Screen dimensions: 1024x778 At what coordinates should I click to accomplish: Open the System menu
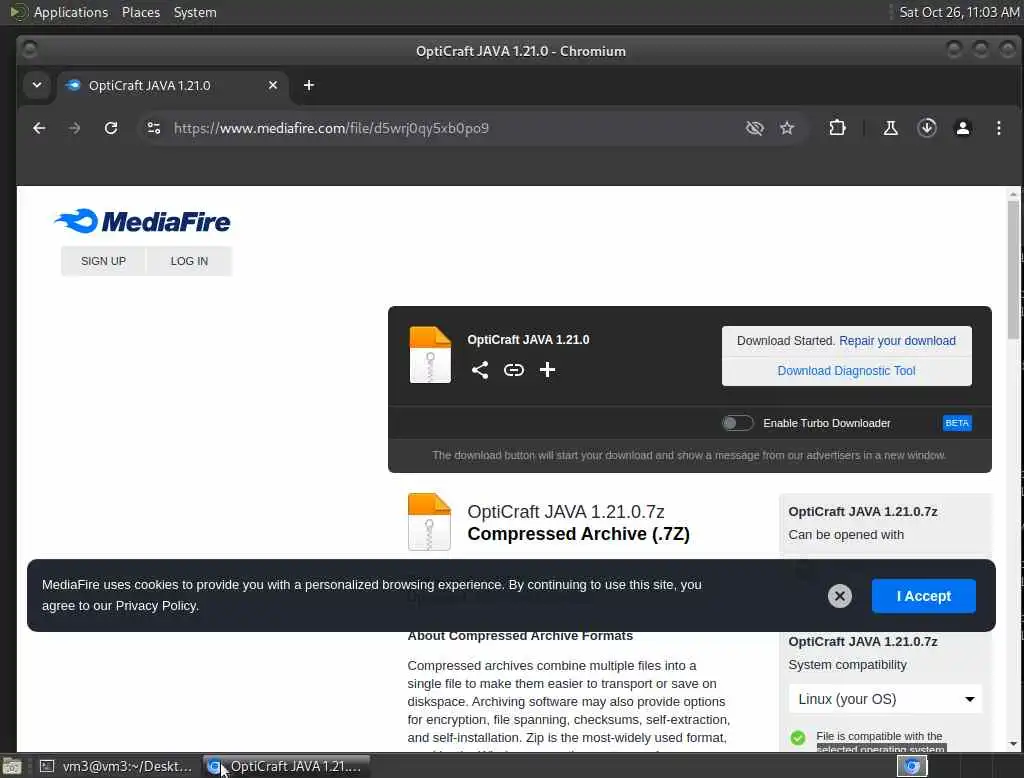point(195,12)
